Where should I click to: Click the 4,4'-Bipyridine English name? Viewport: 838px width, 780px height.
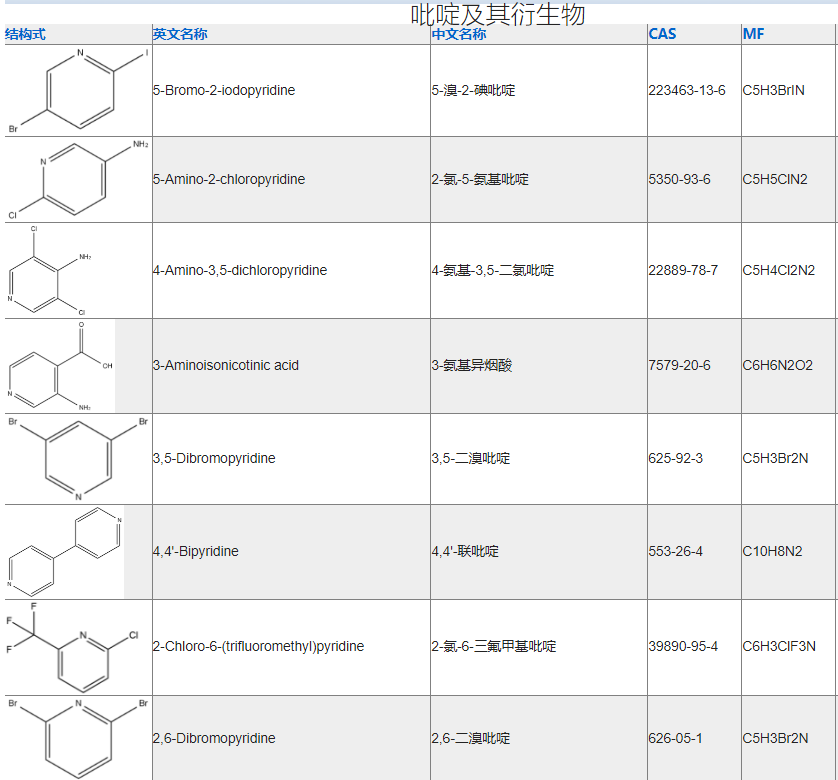[x=196, y=552]
